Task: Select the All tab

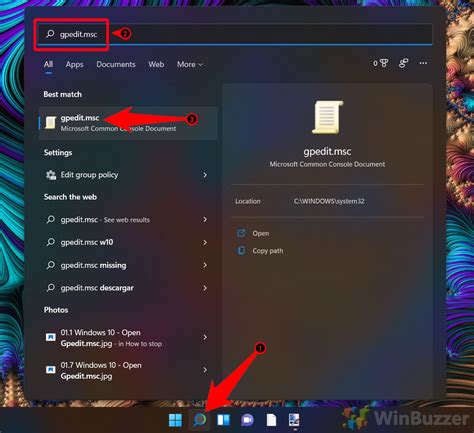Action: (x=48, y=64)
